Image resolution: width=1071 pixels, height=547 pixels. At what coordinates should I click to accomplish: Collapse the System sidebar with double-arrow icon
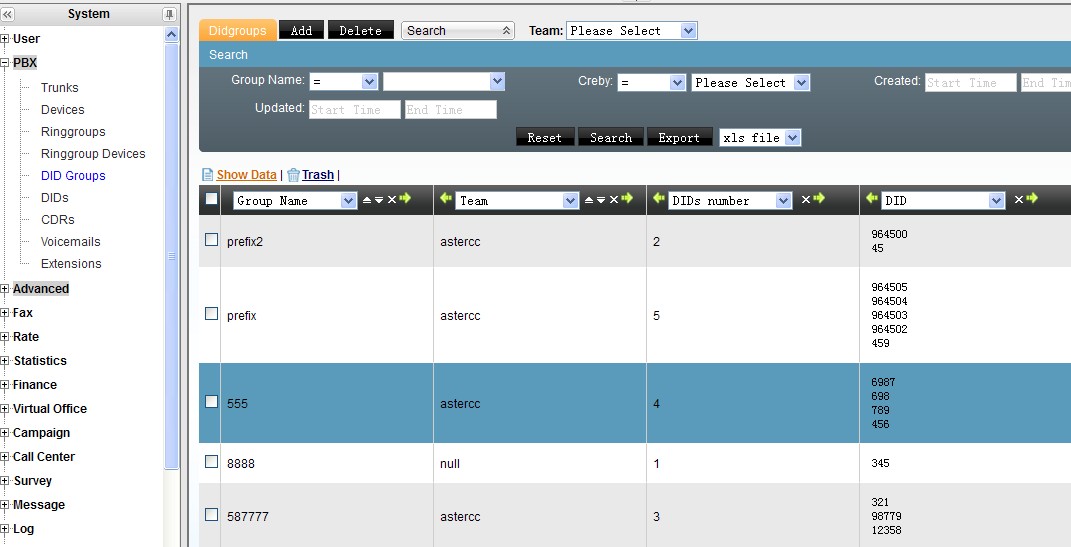(8, 14)
